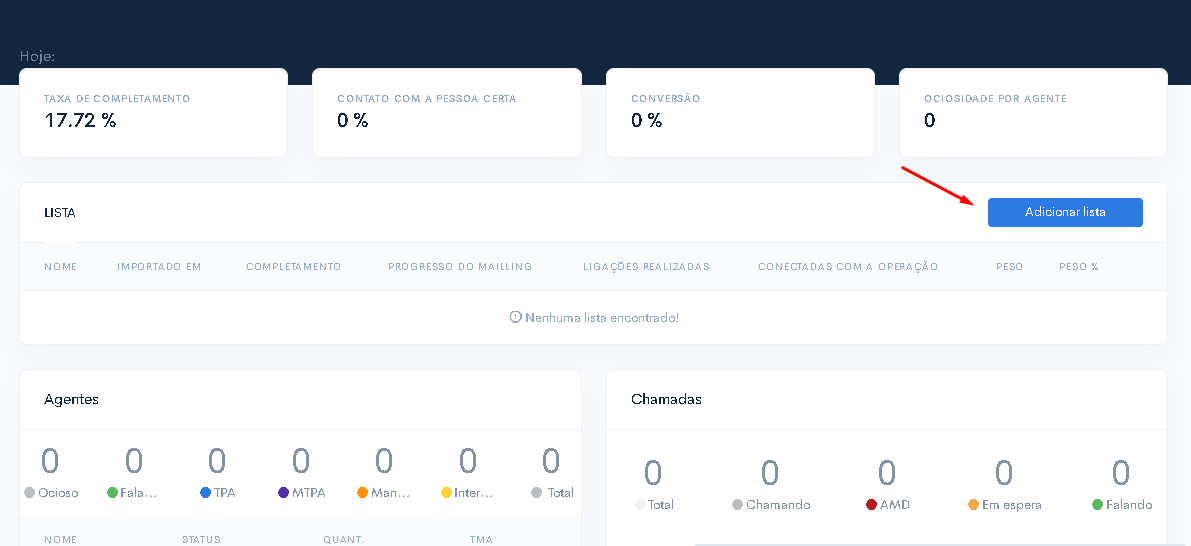Click the Ocioso agent count label
This screenshot has width=1191, height=546.
click(58, 493)
